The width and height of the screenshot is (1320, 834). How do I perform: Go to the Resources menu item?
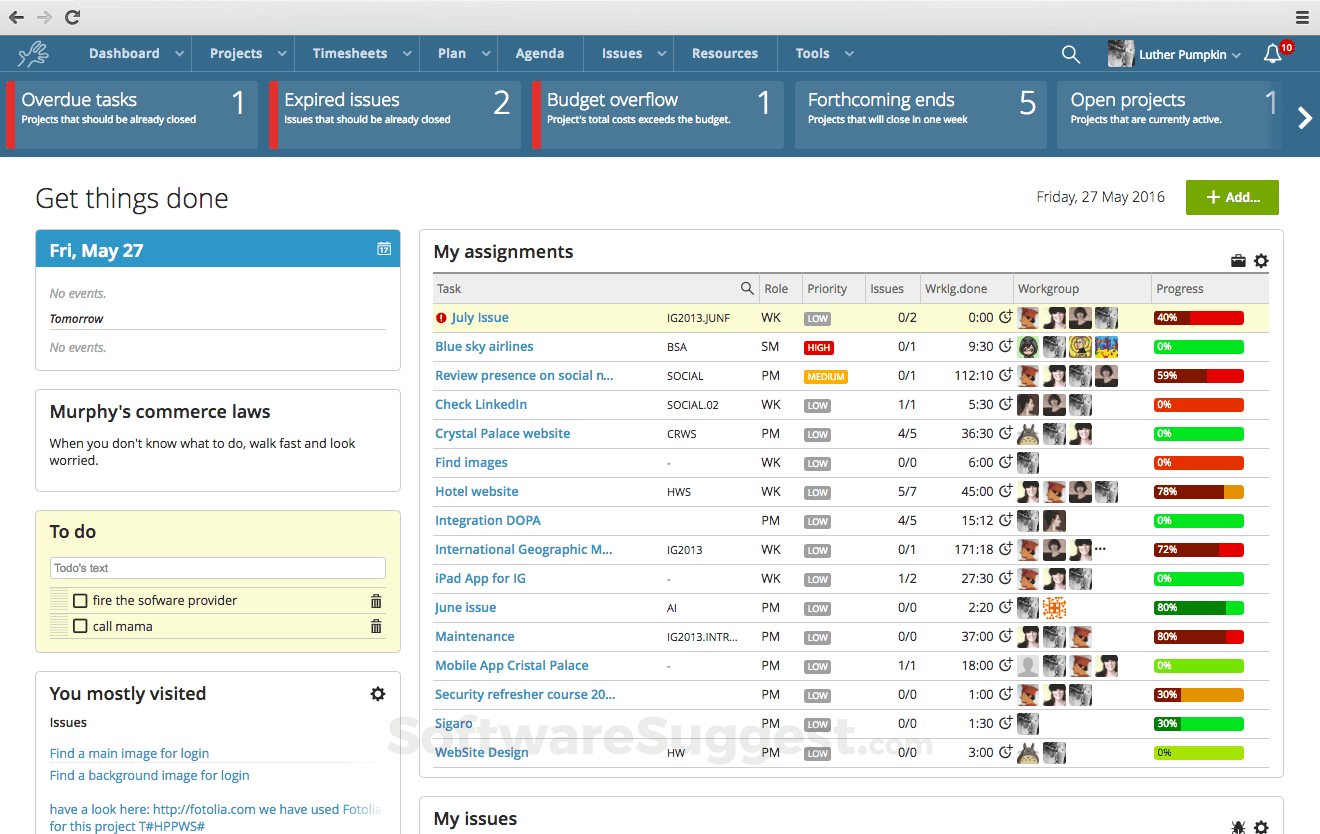(724, 54)
